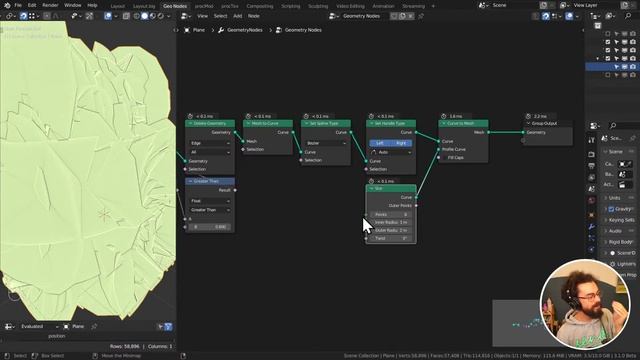Viewport: 640px width, 360px height.
Task: Open the node editor Node menu
Action: [253, 16]
